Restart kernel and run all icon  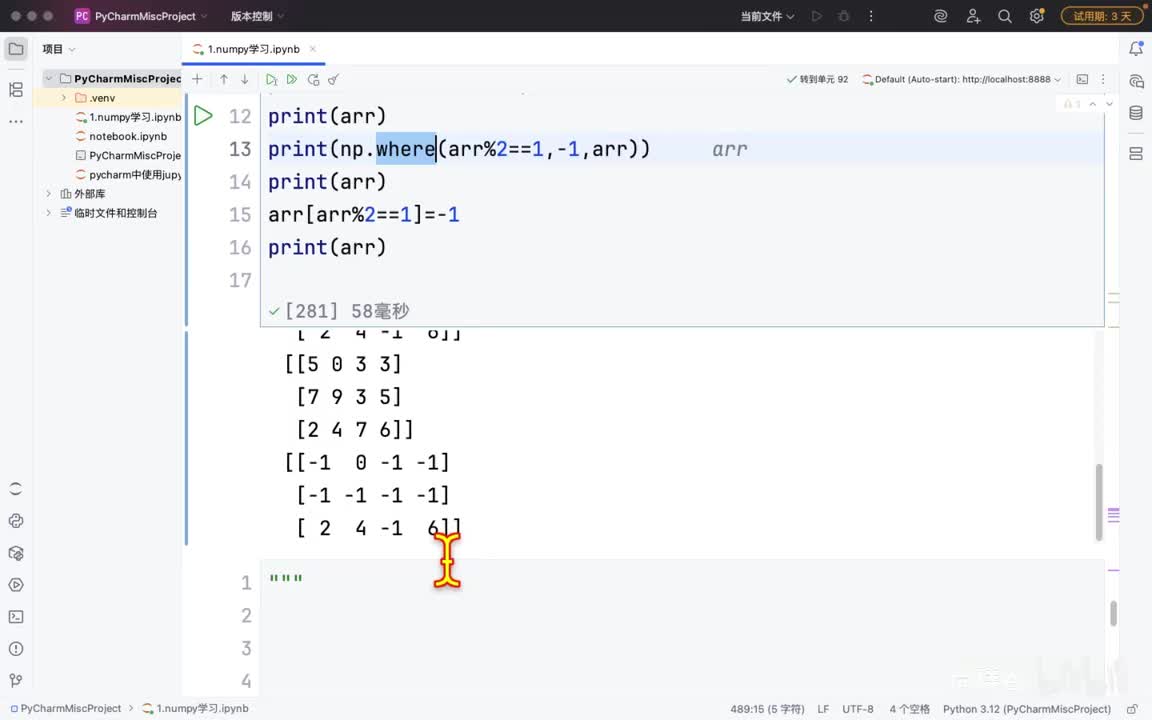pyautogui.click(x=313, y=79)
